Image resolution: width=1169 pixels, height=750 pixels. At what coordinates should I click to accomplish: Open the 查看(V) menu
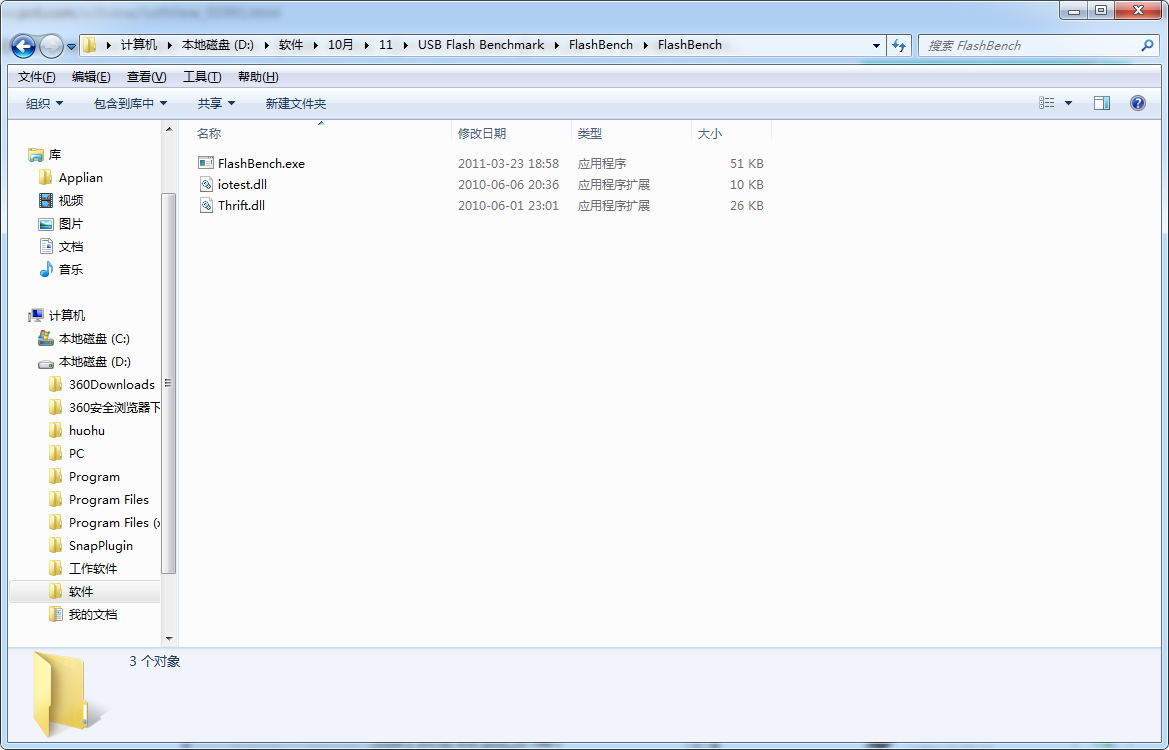[146, 77]
